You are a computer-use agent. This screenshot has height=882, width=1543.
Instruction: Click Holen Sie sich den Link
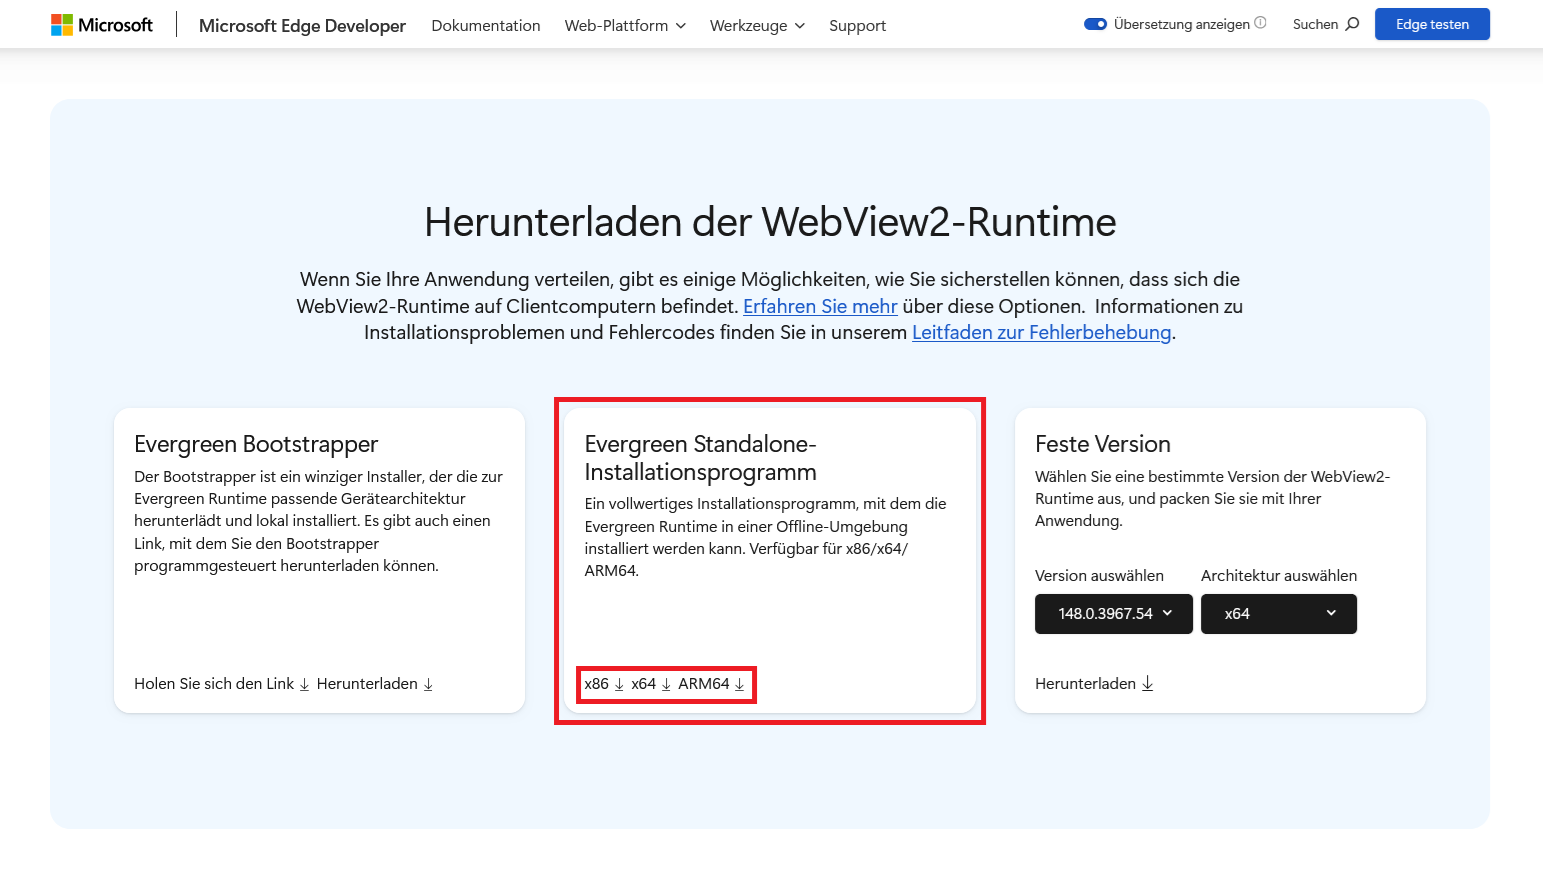(222, 684)
